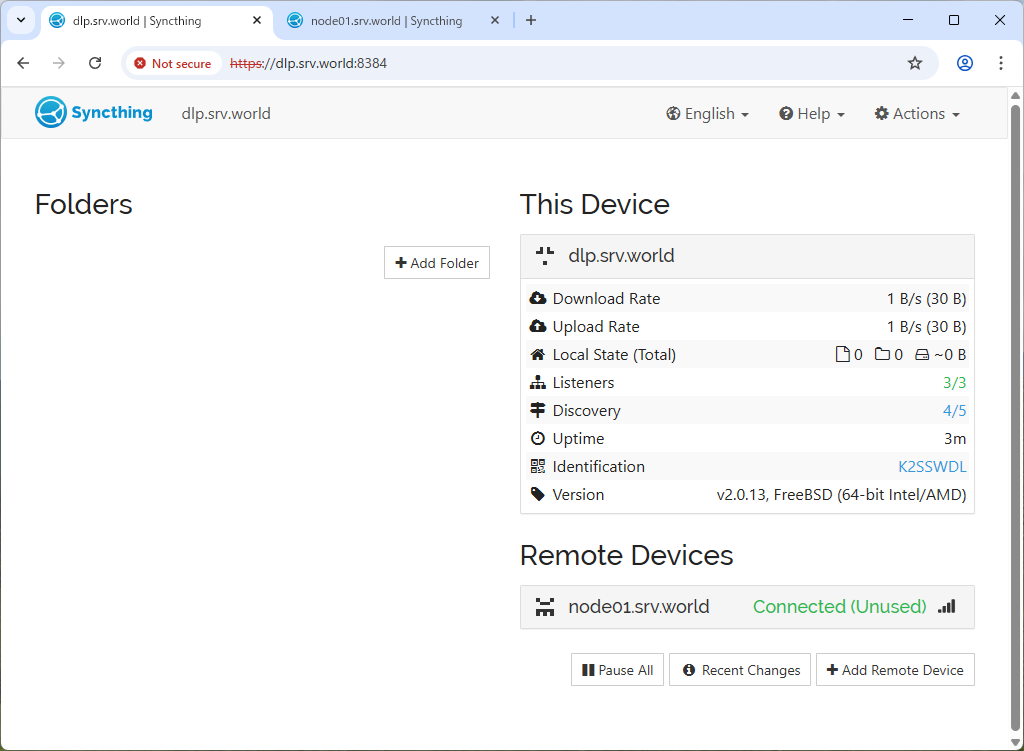Open a new browser tab
Screen dimensions: 1024x751
(531, 21)
